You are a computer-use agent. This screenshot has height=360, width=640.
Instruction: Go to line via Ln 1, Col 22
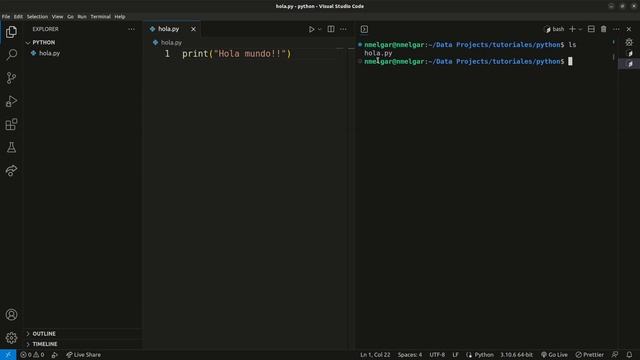click(375, 355)
